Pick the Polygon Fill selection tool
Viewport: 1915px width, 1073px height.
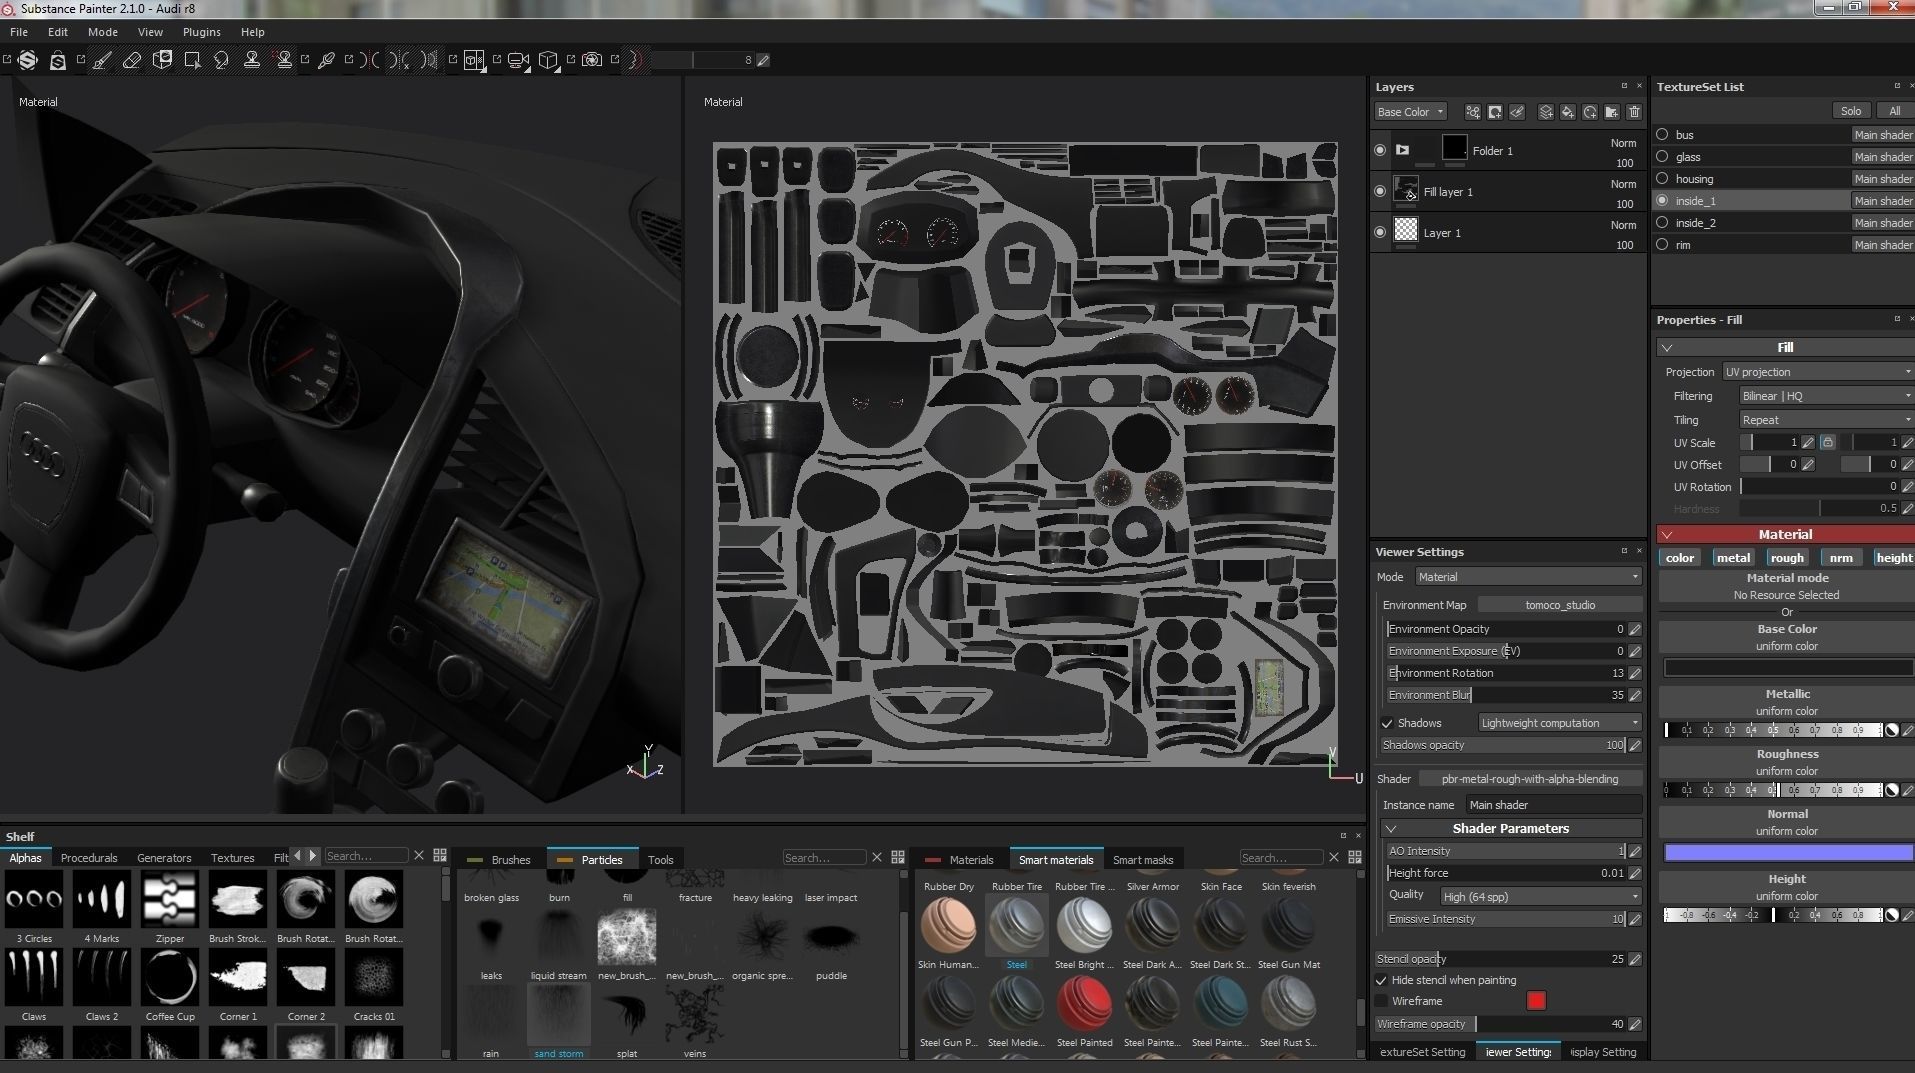click(192, 60)
